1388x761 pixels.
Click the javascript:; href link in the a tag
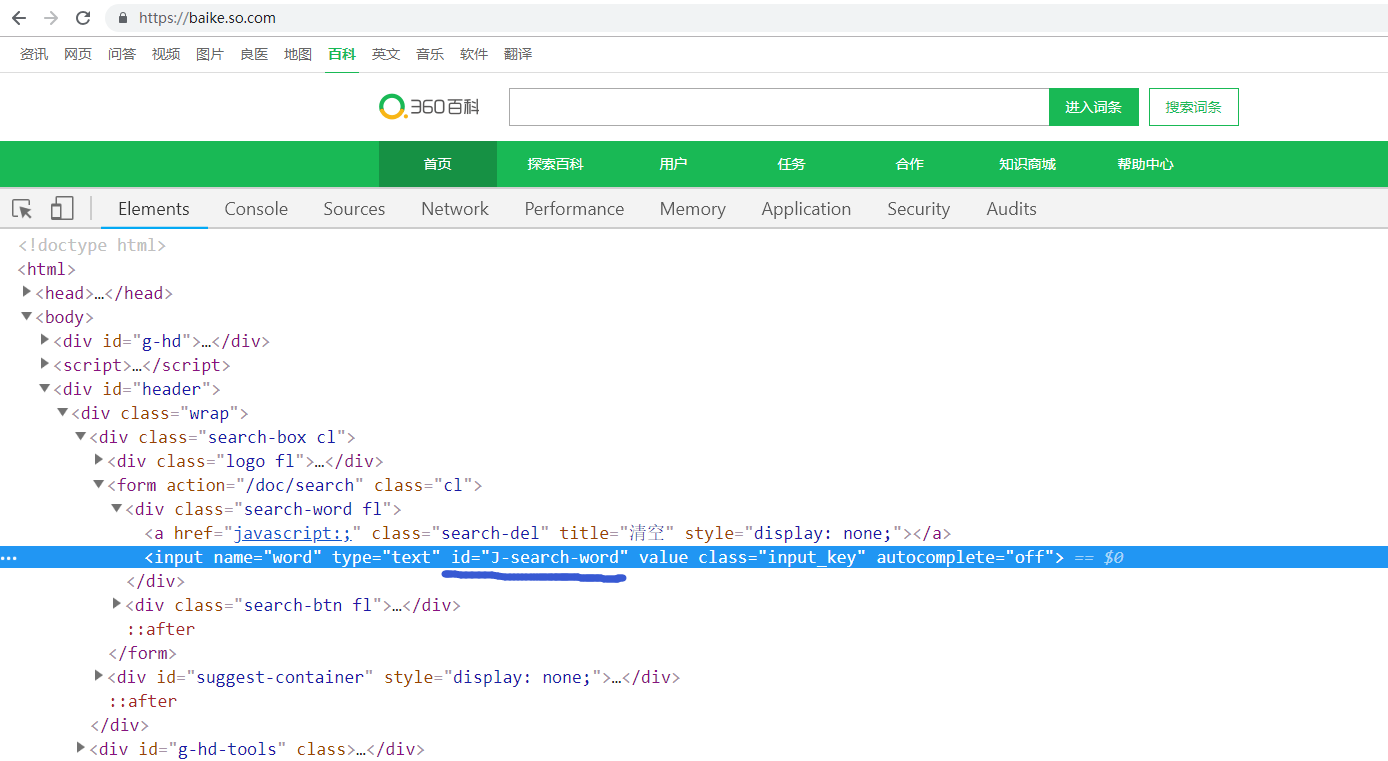pos(292,533)
